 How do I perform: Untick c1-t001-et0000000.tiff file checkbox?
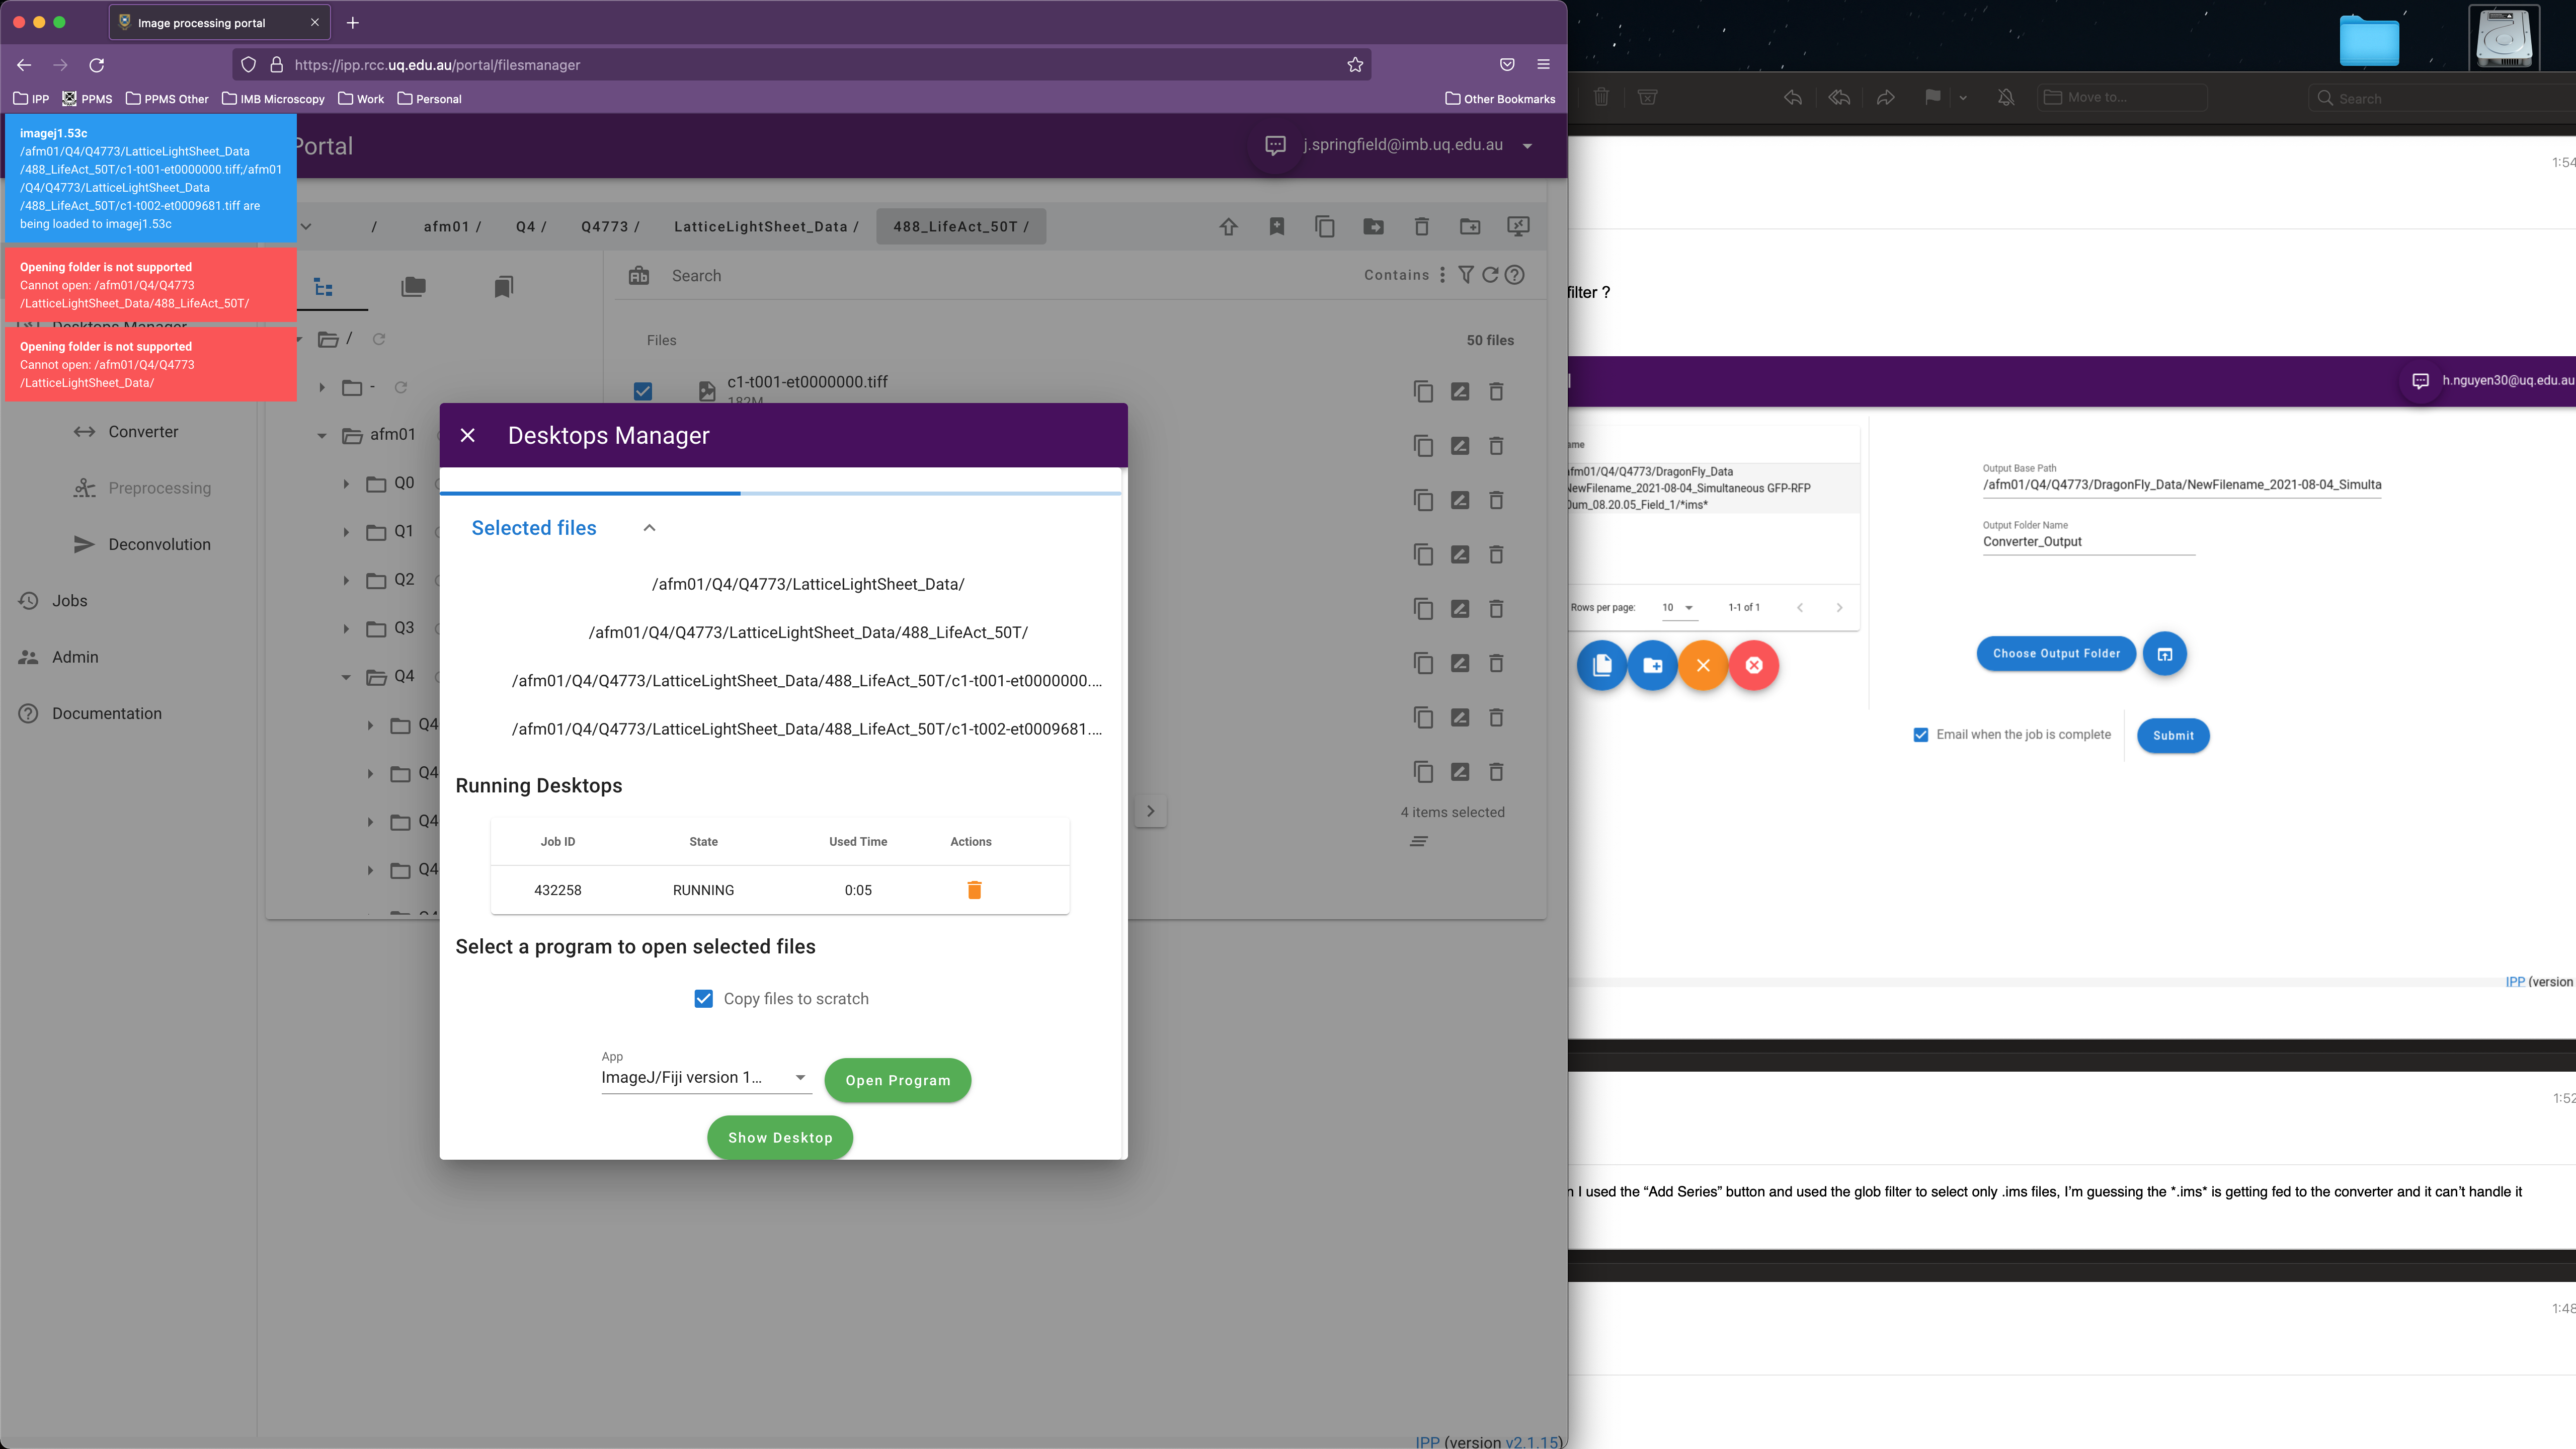coord(643,391)
